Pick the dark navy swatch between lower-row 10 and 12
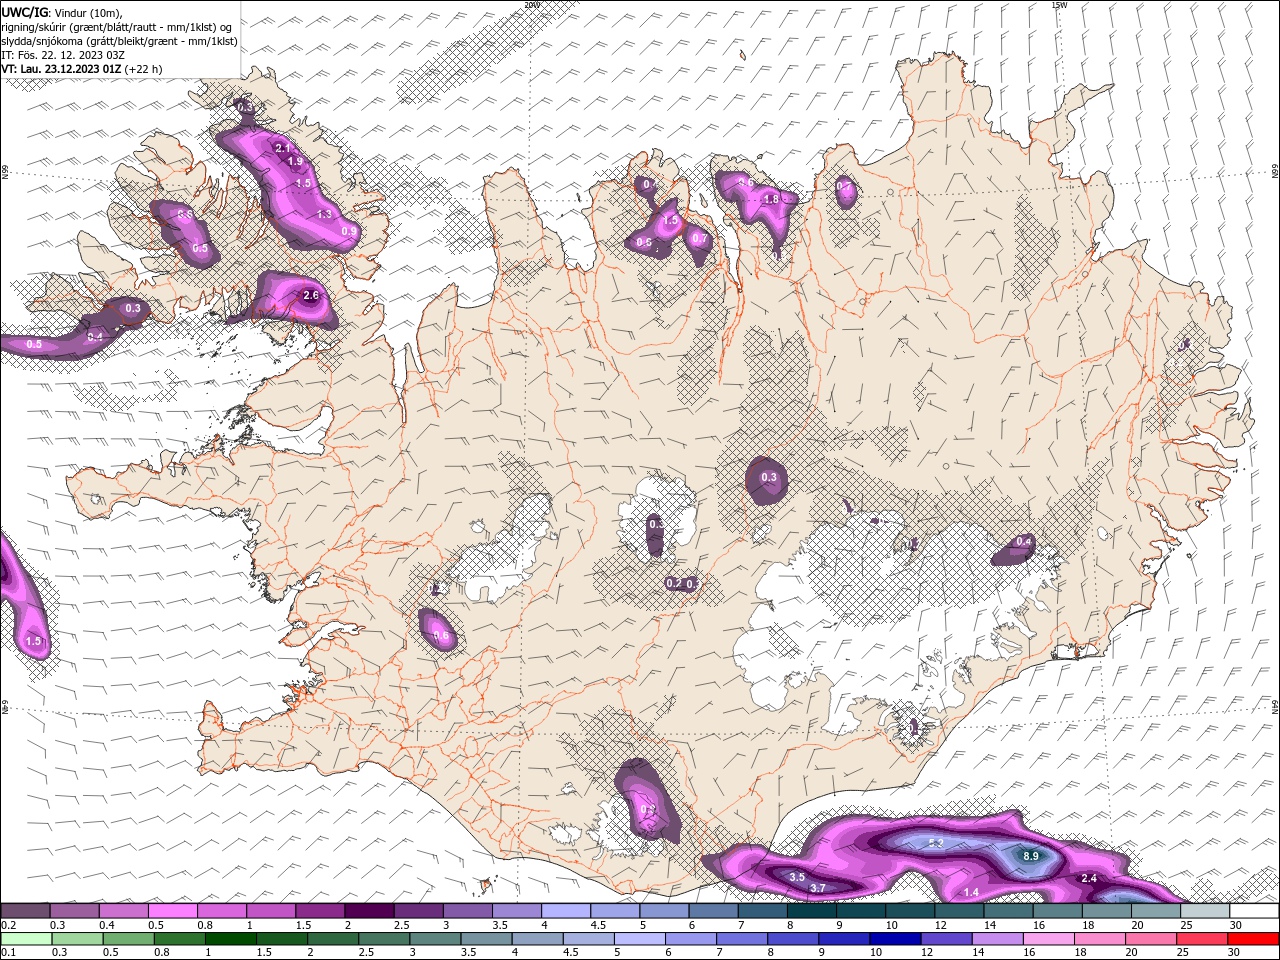 [x=893, y=939]
